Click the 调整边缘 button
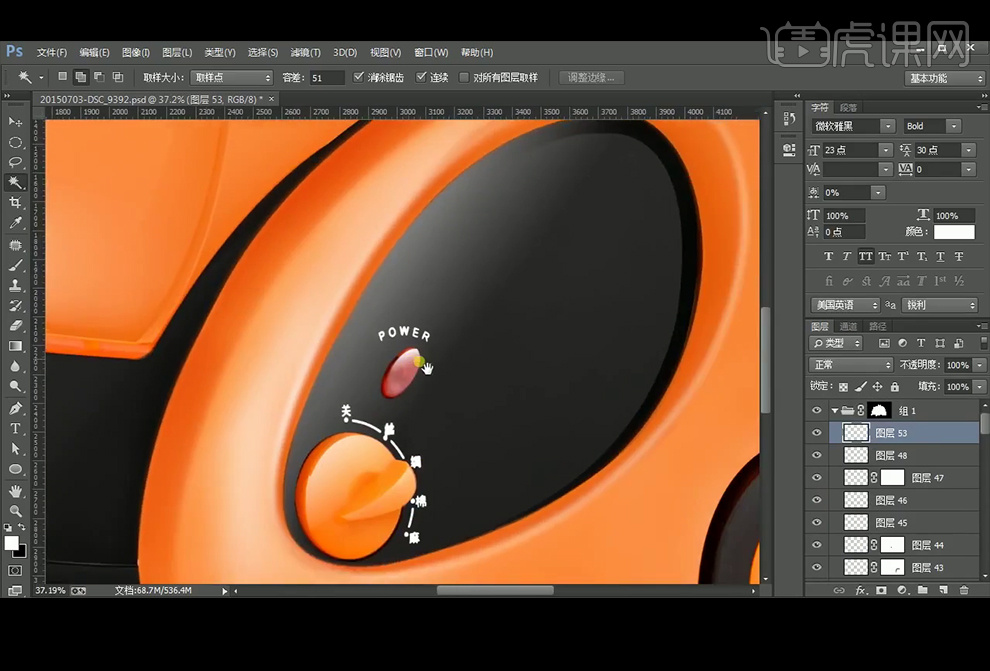Screen dimensions: 990x671 (x=592, y=77)
